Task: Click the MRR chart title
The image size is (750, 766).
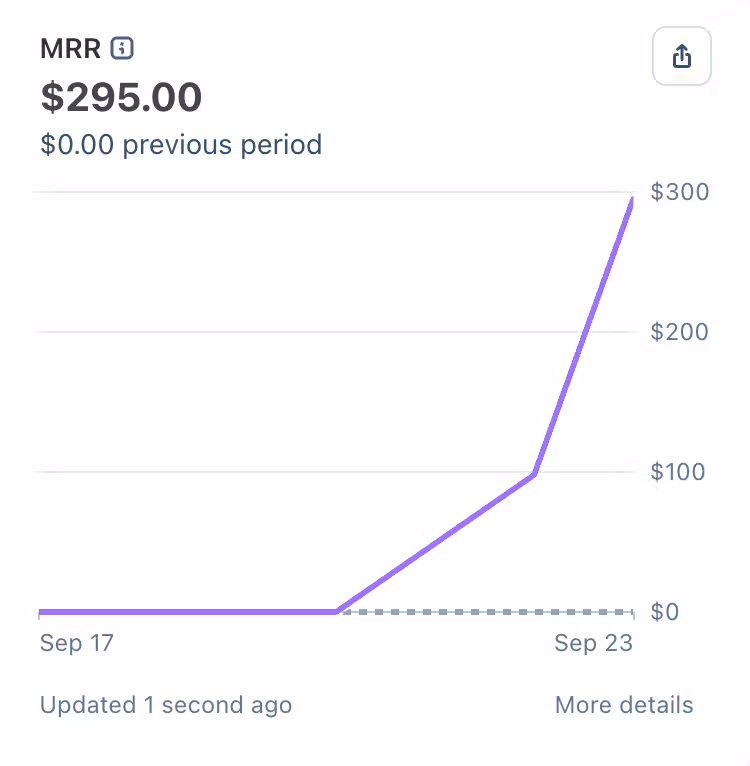Action: [x=70, y=48]
